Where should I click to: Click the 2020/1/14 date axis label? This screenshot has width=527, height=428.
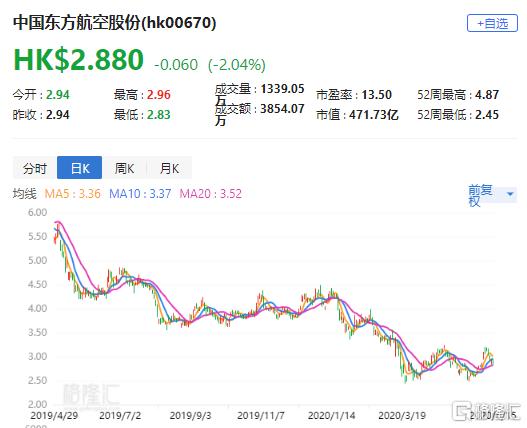point(331,416)
